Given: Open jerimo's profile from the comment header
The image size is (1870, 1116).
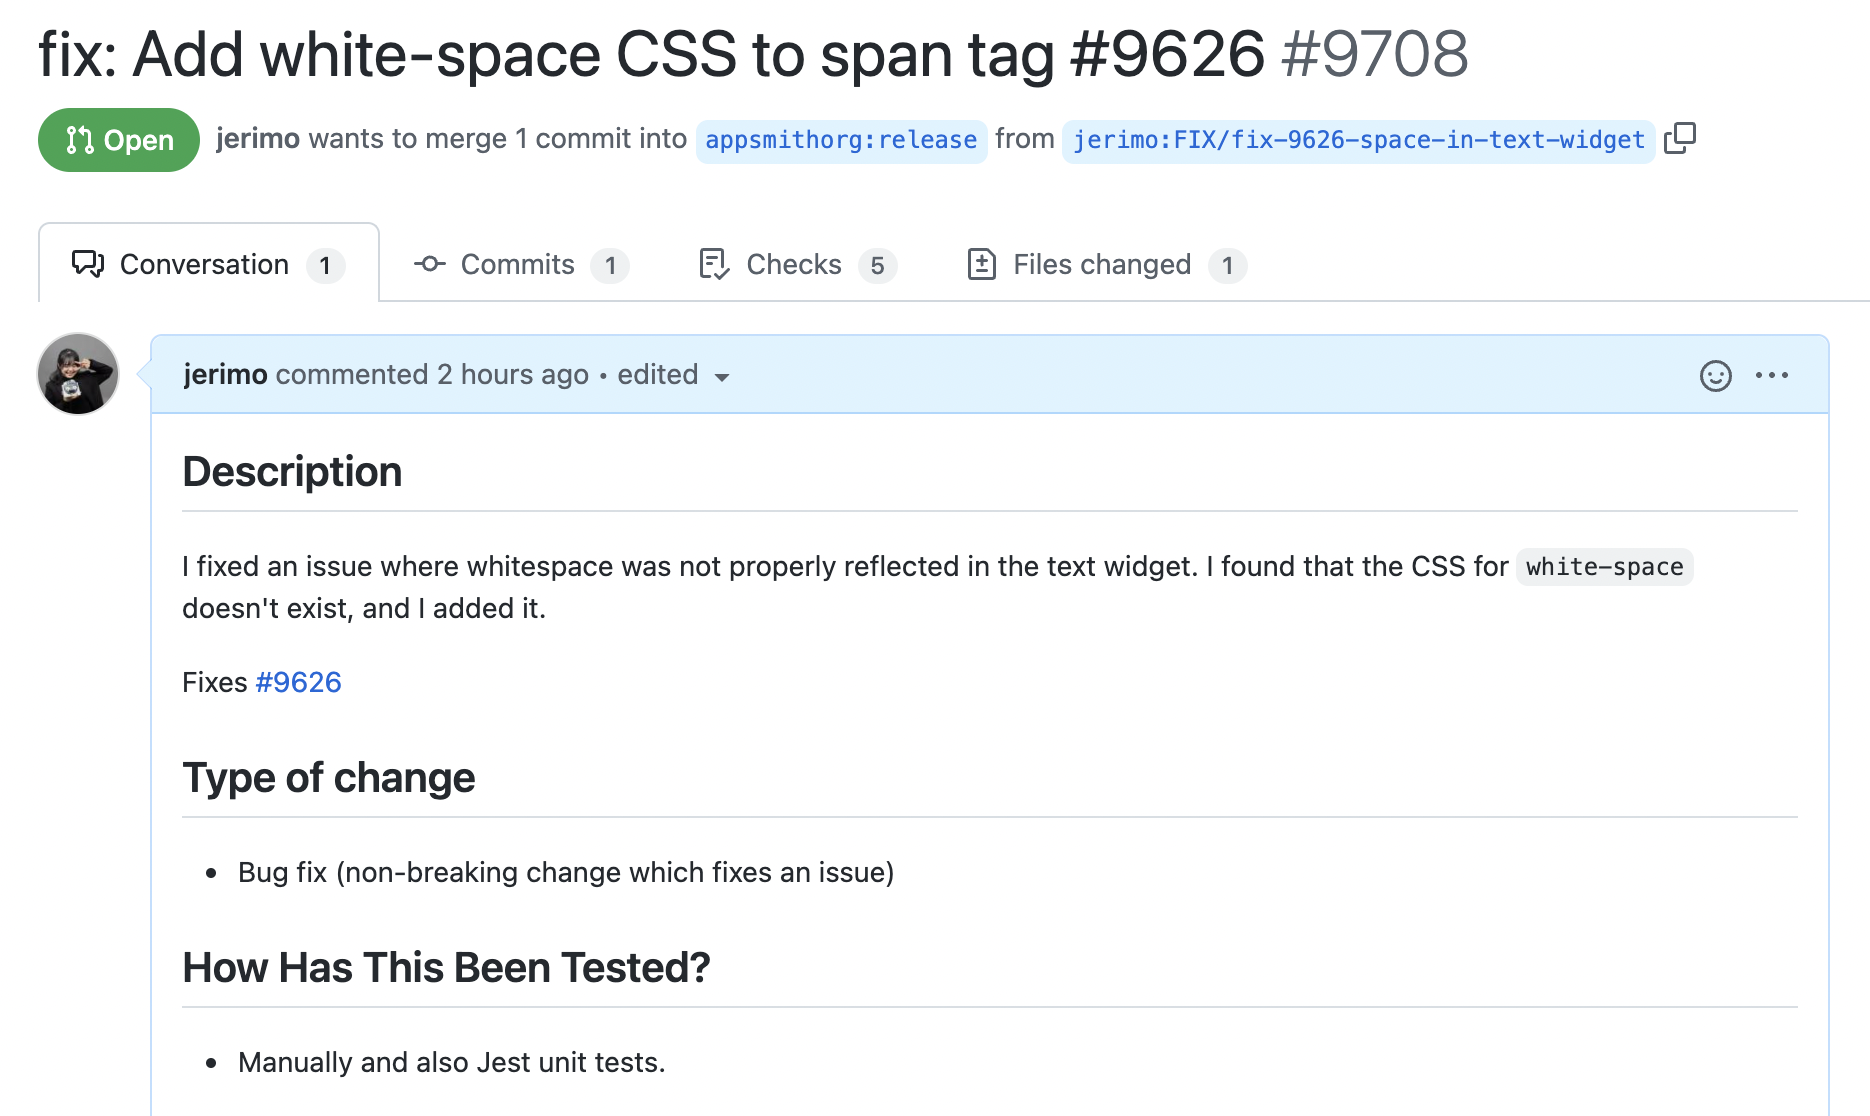Looking at the screenshot, I should [225, 375].
